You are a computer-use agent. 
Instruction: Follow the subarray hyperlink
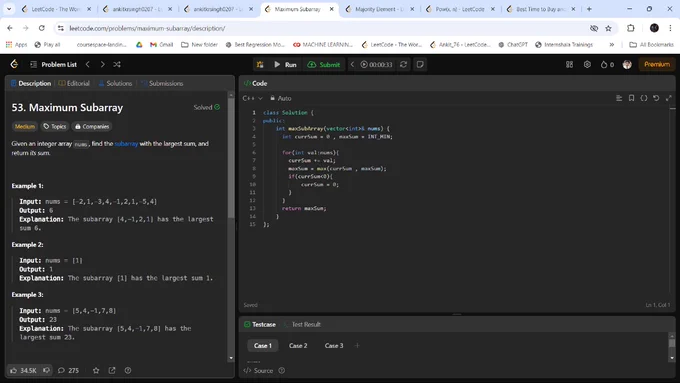(126, 144)
